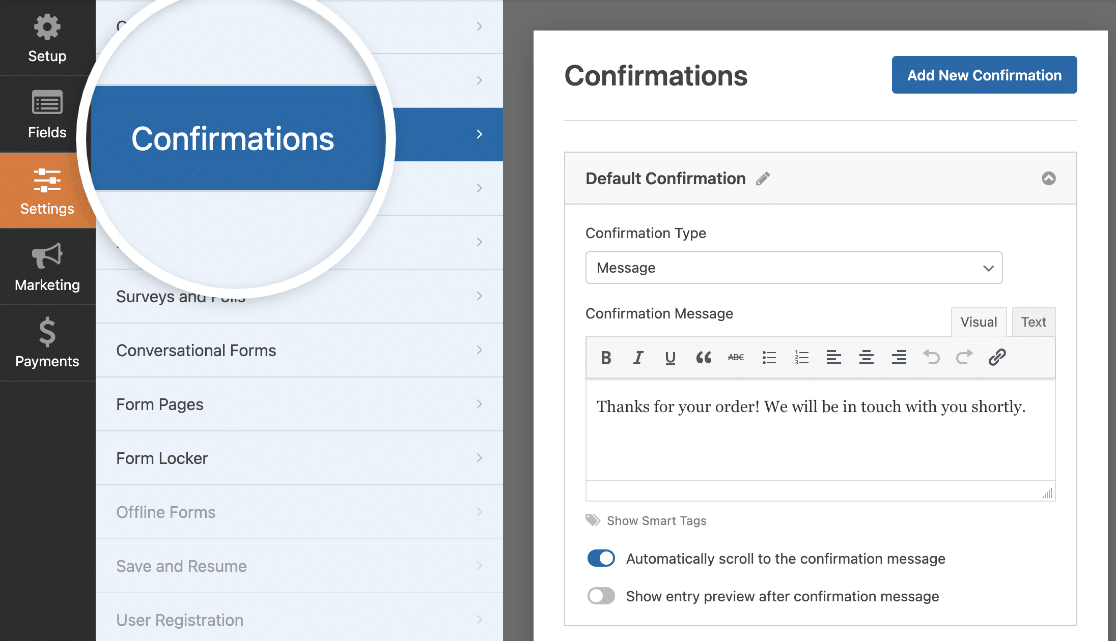Image resolution: width=1116 pixels, height=641 pixels.
Task: Click the Default Confirmation panel title
Action: [665, 179]
